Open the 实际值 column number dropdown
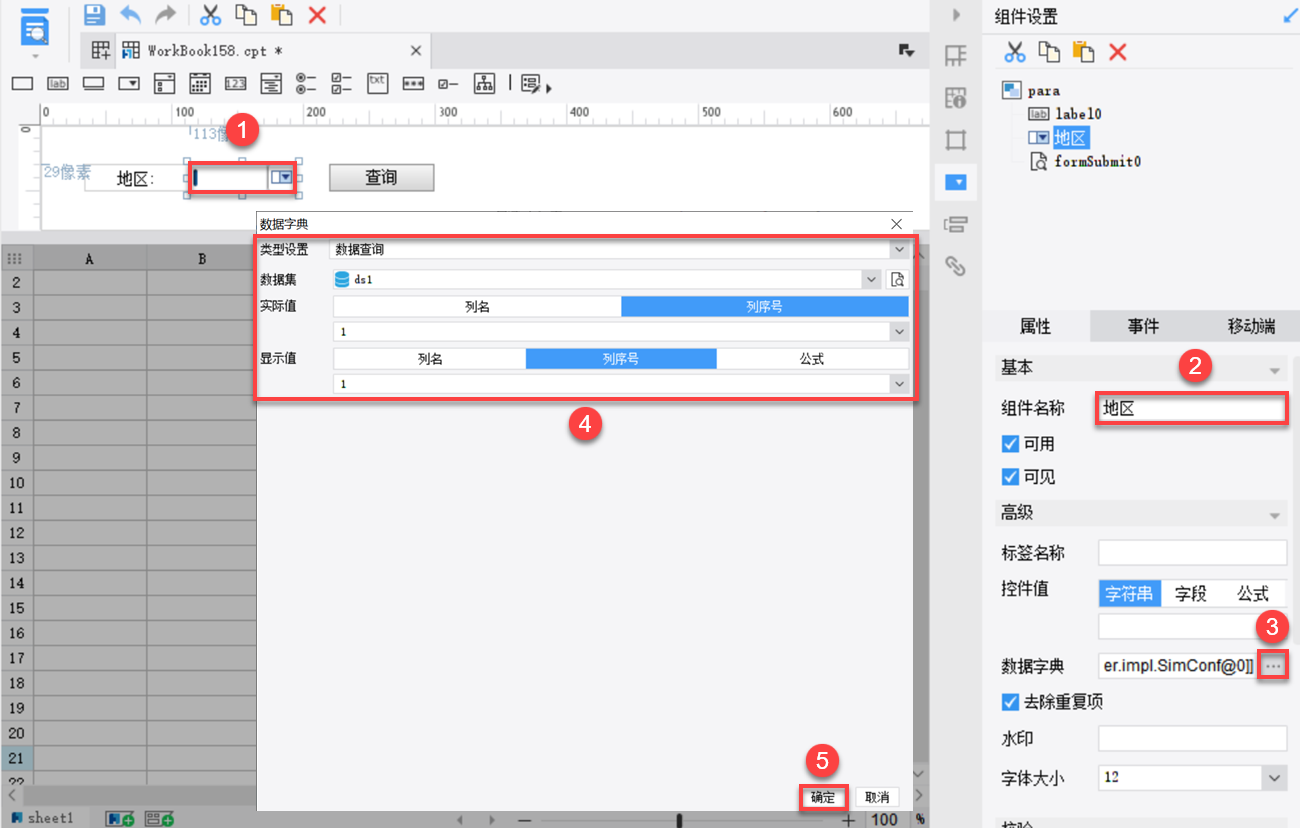 pyautogui.click(x=899, y=331)
